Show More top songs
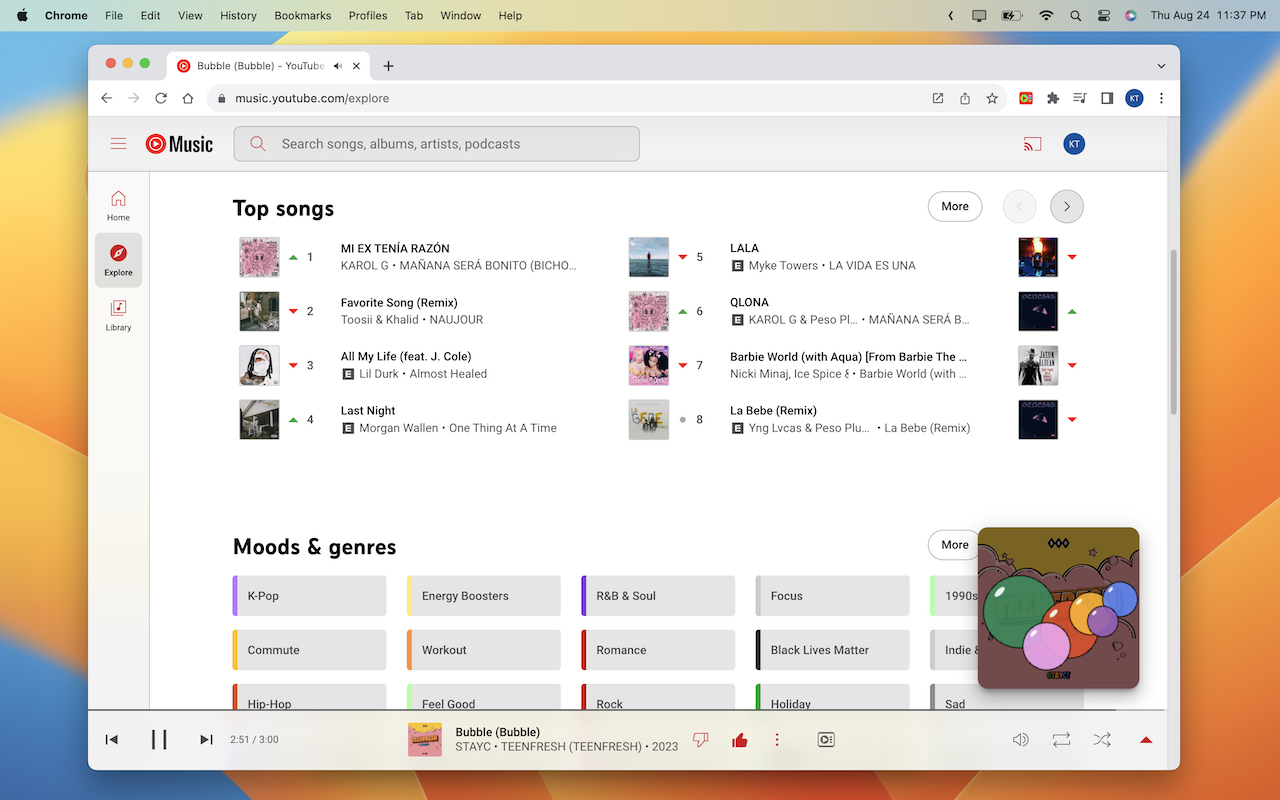1280x800 pixels. [954, 206]
